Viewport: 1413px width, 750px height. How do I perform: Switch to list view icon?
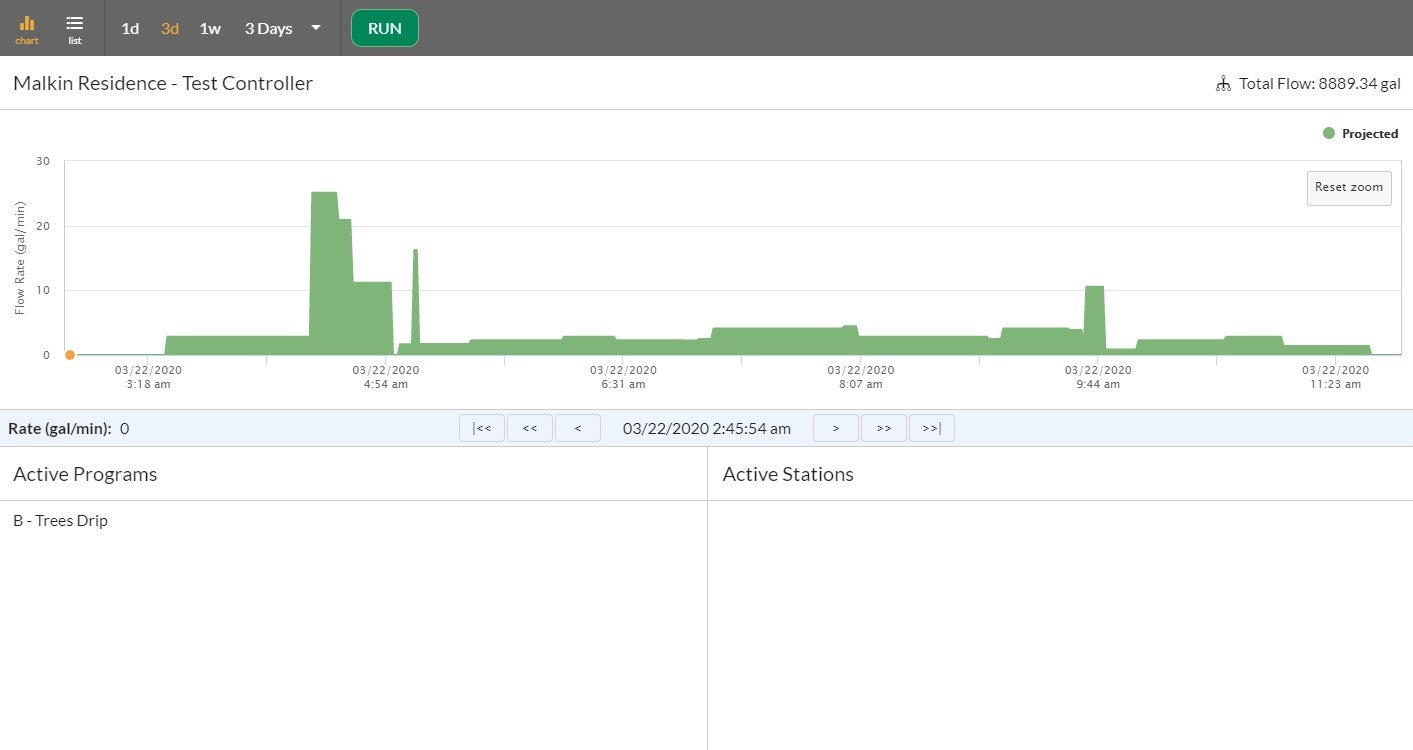click(75, 29)
